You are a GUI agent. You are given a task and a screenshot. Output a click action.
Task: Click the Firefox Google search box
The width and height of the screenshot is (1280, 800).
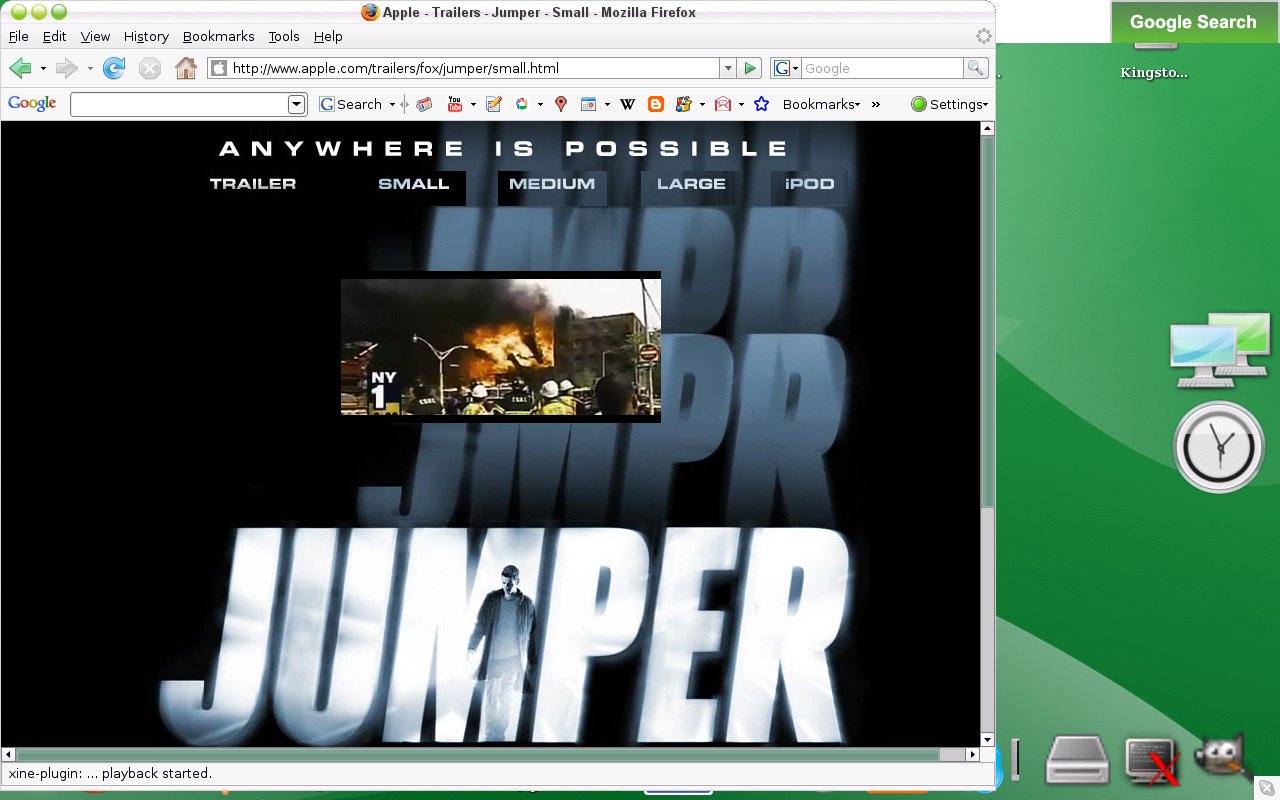coord(882,68)
